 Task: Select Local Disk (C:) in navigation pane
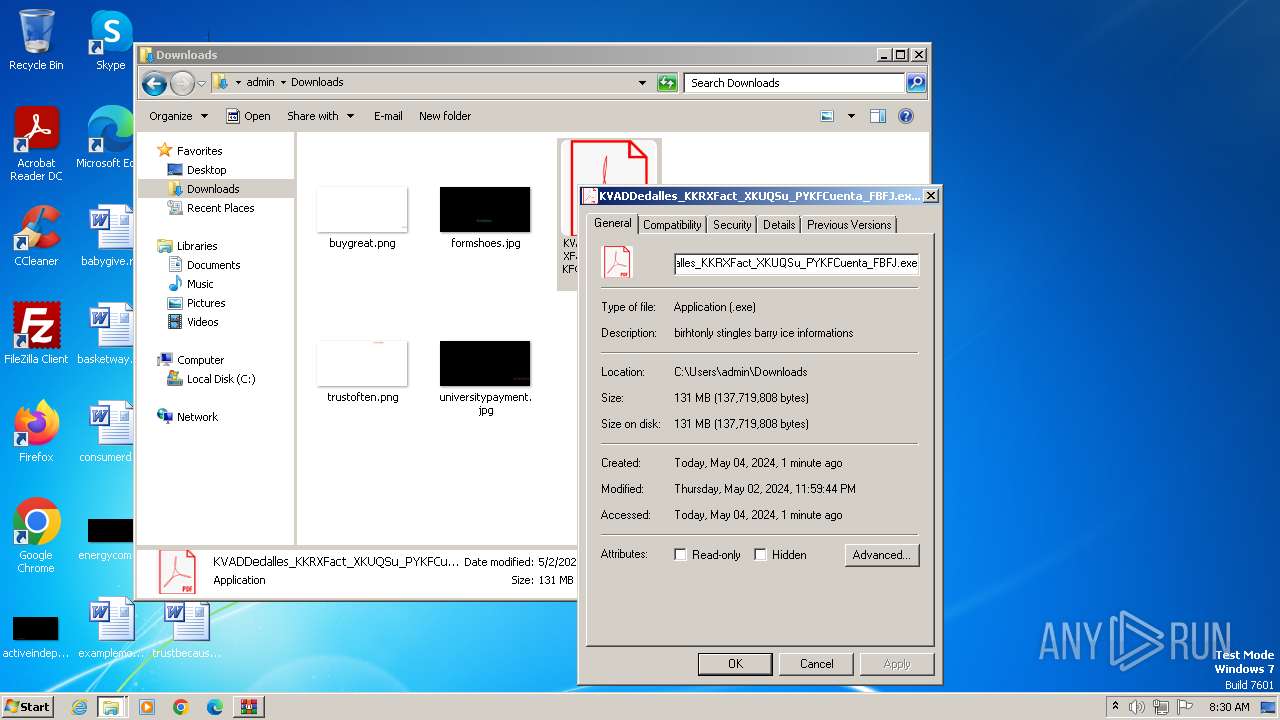point(221,379)
